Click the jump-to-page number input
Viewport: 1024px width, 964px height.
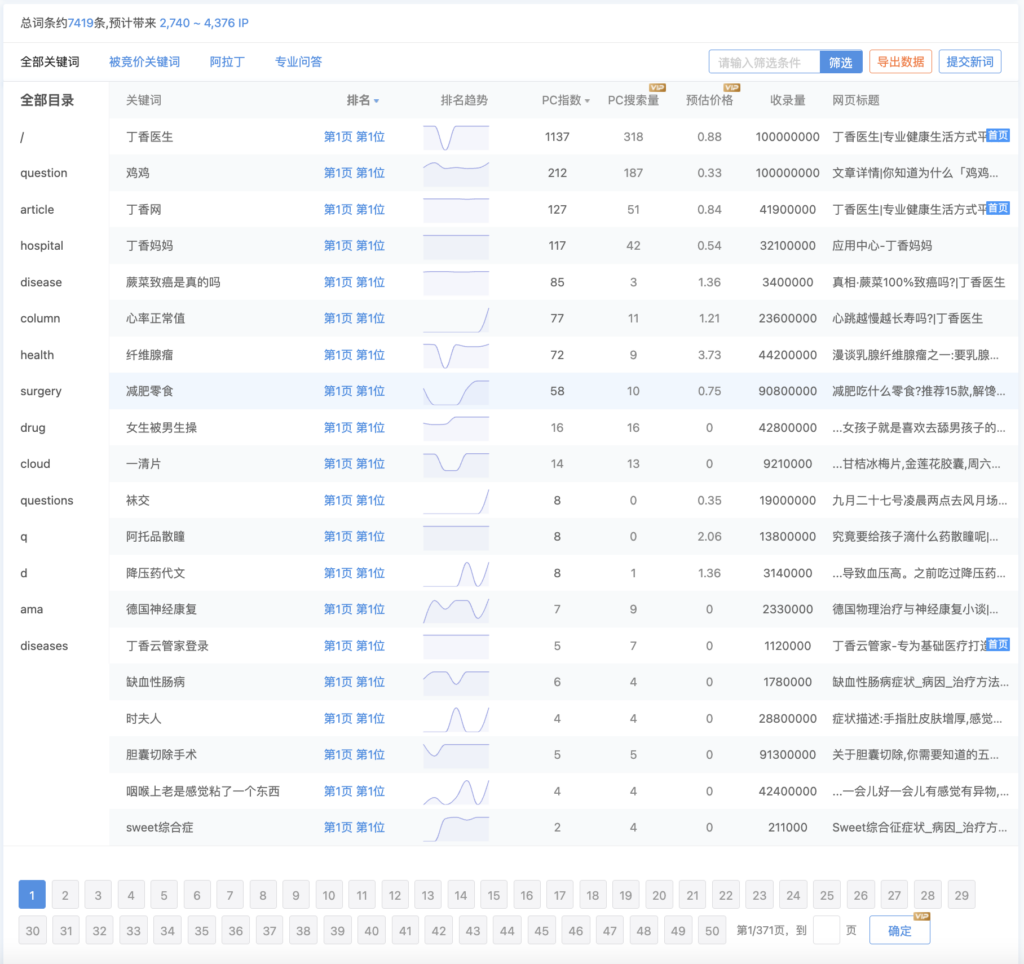[826, 931]
